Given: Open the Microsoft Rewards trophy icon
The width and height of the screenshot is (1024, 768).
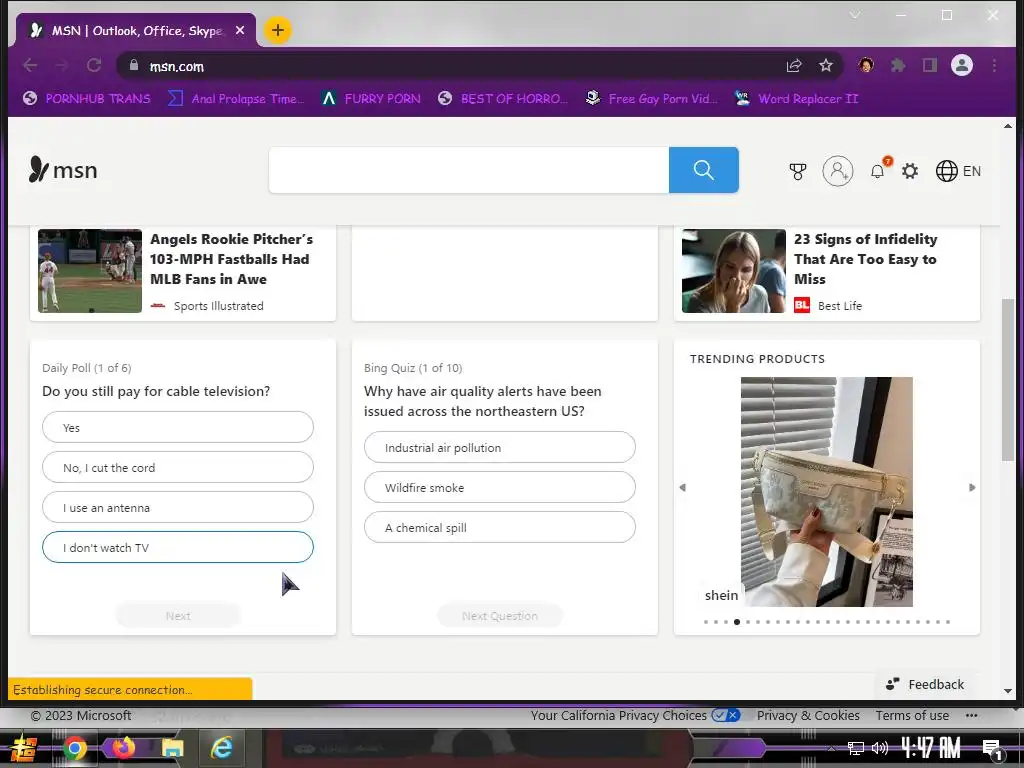Looking at the screenshot, I should (x=797, y=171).
